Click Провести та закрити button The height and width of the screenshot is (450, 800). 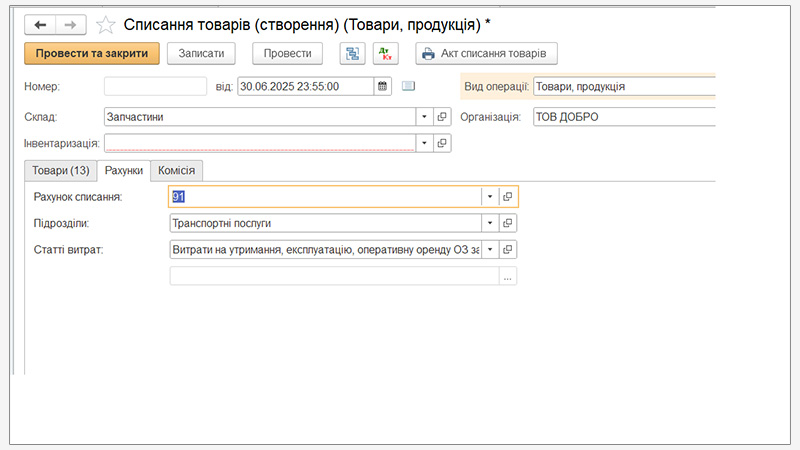click(x=91, y=54)
